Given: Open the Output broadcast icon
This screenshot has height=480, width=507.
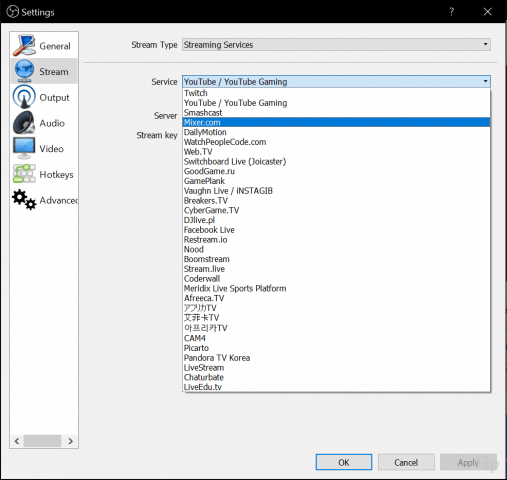Looking at the screenshot, I should pos(24,97).
